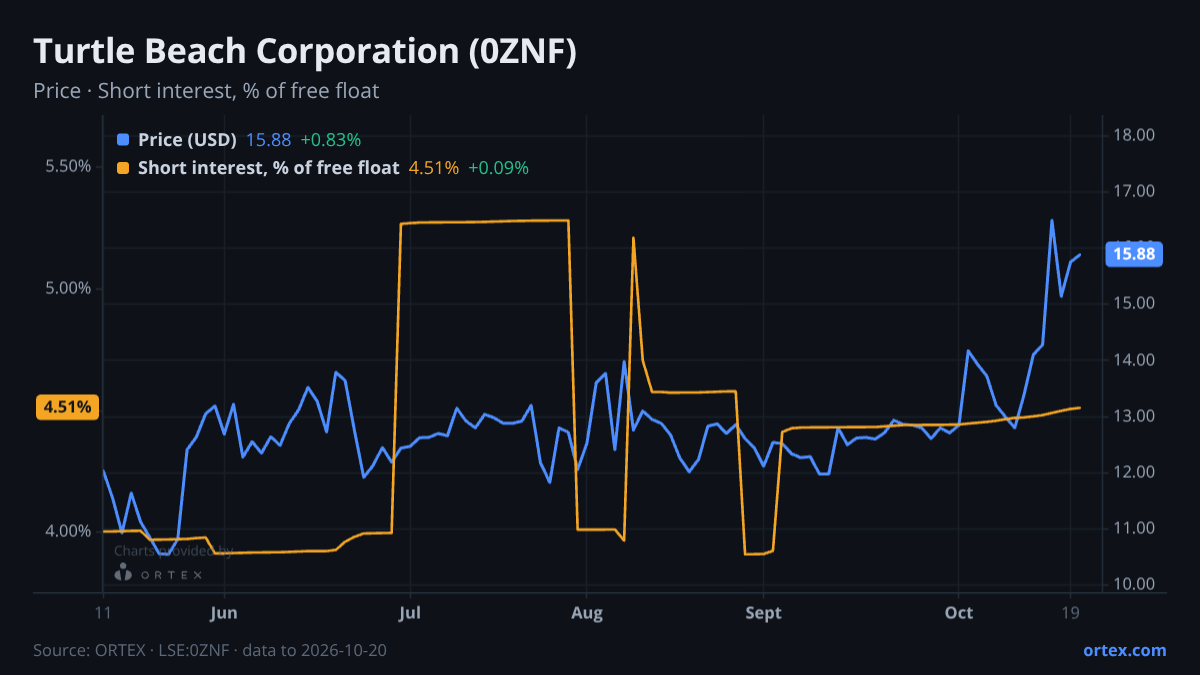
Task: Click the +0.09% short interest change
Action: coord(498,168)
